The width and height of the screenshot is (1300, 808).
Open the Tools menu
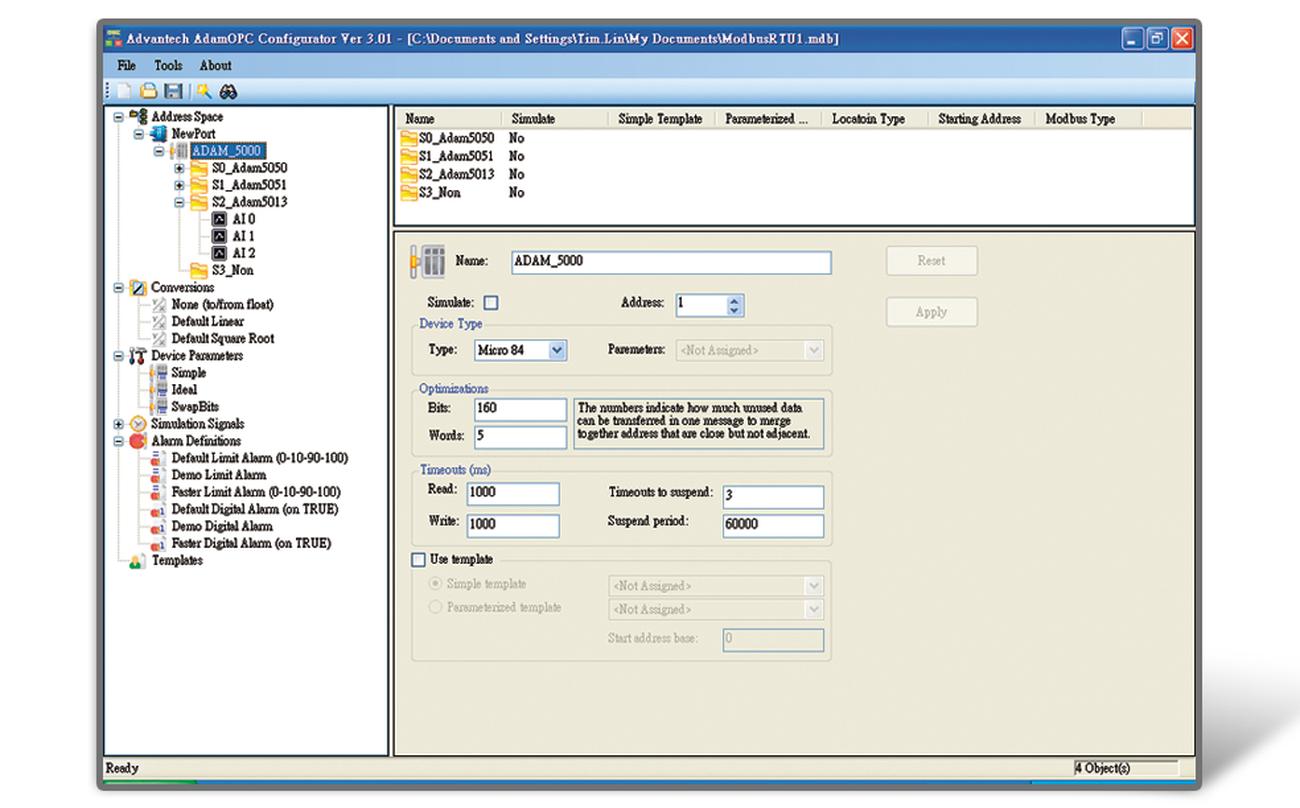[x=168, y=65]
